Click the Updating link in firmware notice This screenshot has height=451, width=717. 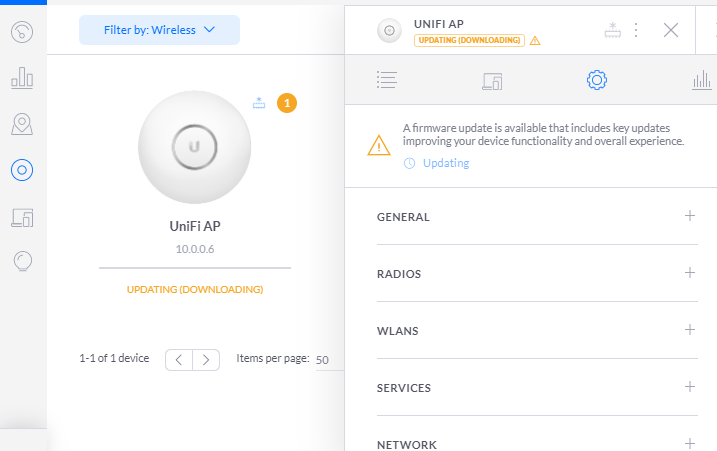click(x=445, y=163)
